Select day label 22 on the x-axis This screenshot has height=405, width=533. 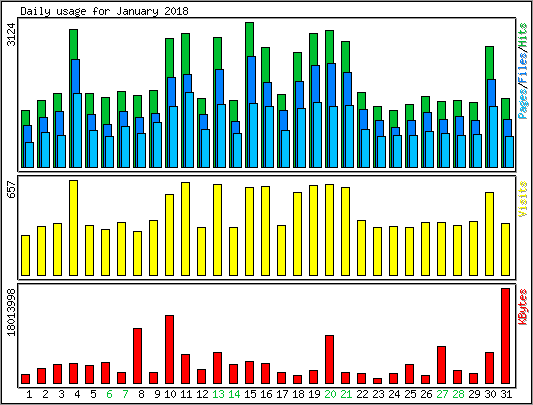[x=362, y=394]
